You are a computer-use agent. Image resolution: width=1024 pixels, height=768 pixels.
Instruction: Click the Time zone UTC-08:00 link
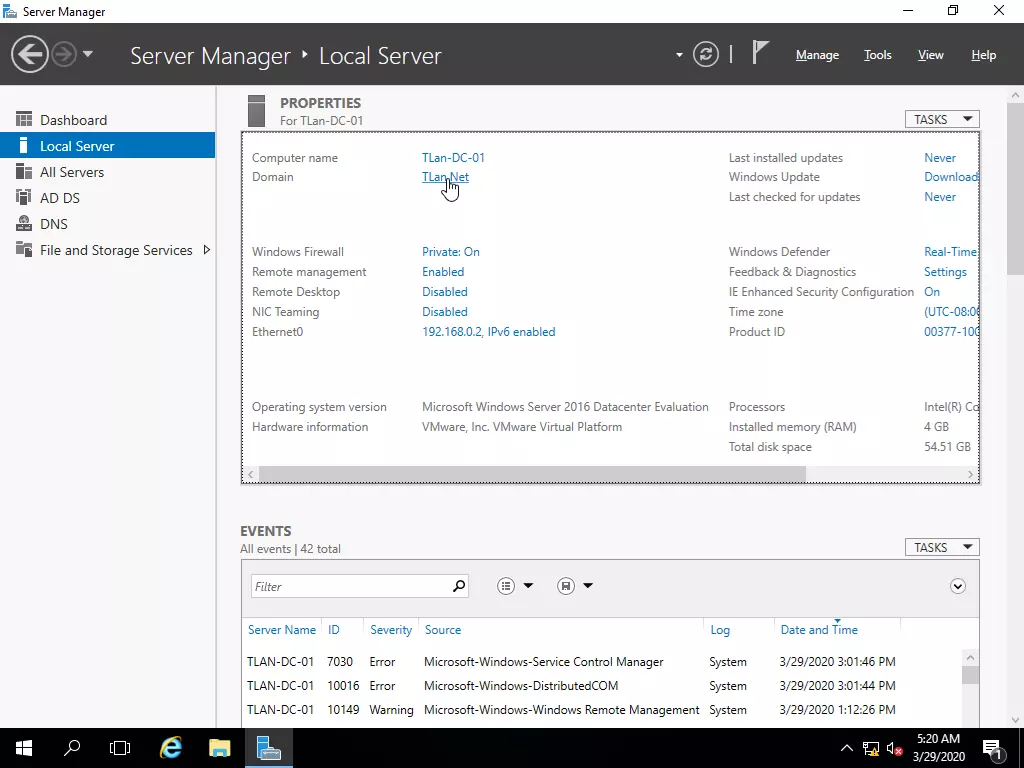[951, 312]
